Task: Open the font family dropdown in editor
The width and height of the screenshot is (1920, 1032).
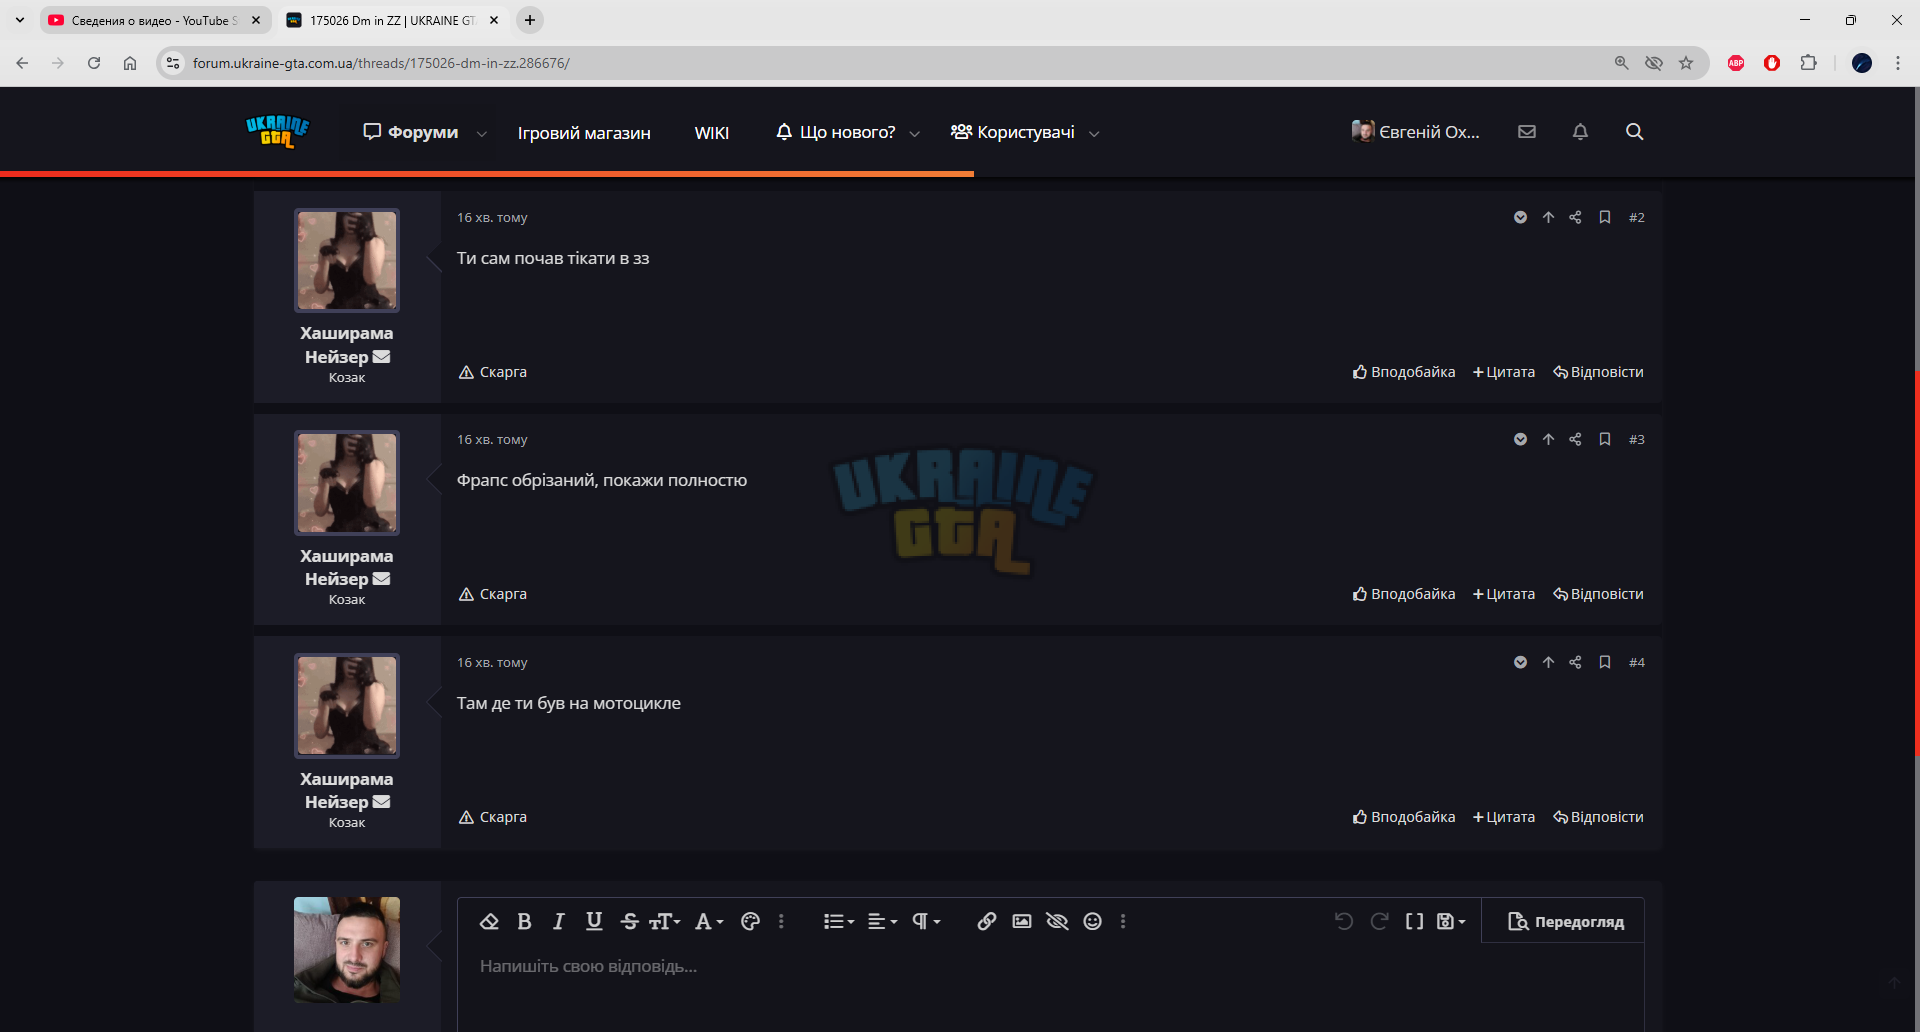Action: tap(709, 921)
